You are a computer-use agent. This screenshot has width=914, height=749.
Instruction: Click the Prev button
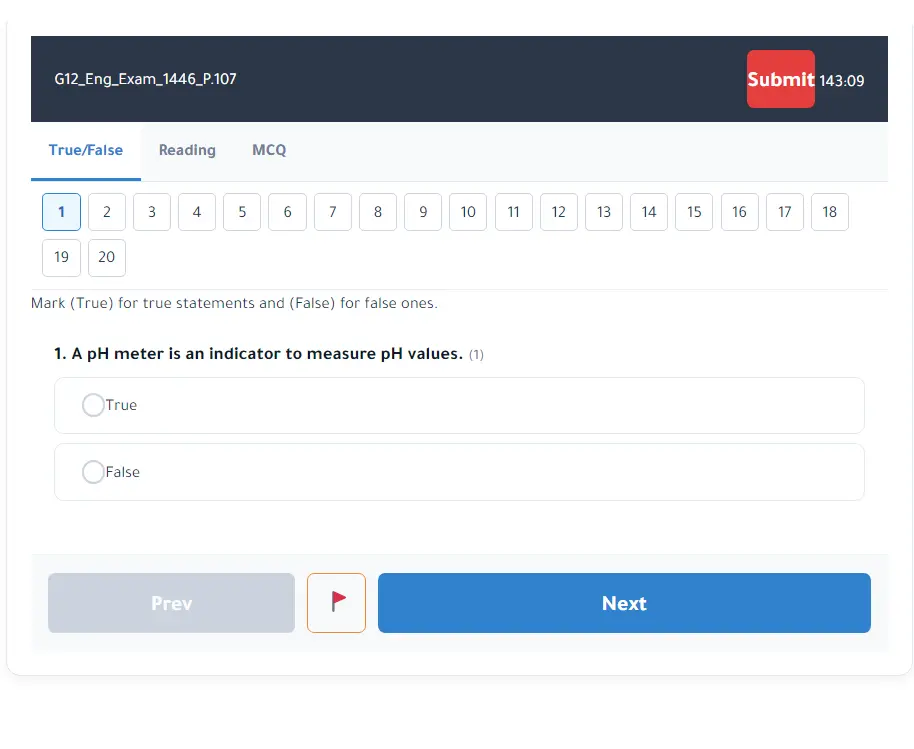tap(171, 603)
